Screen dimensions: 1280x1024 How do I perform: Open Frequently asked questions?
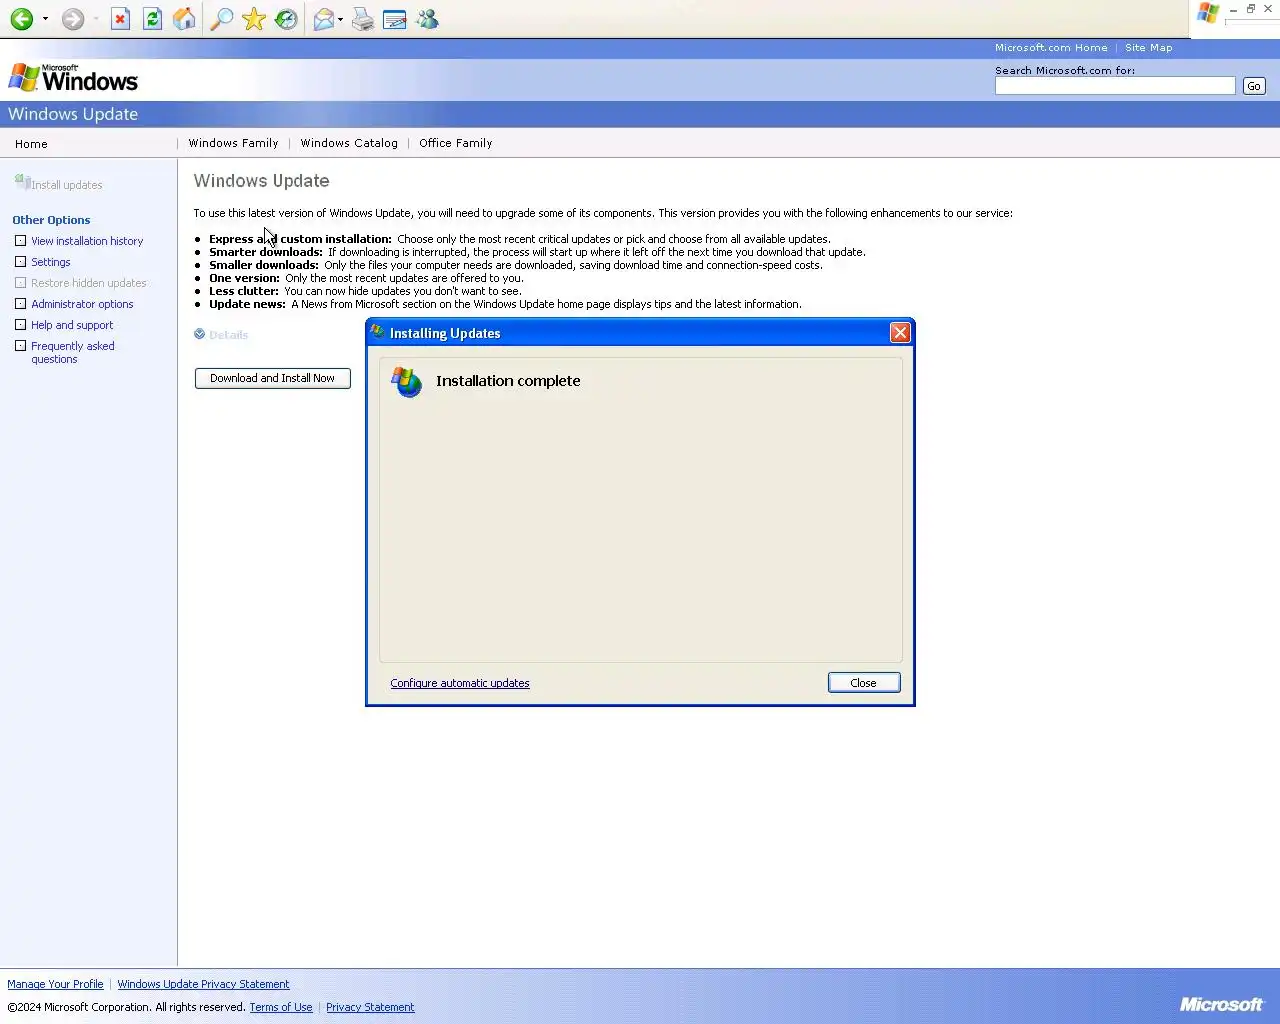point(73,352)
